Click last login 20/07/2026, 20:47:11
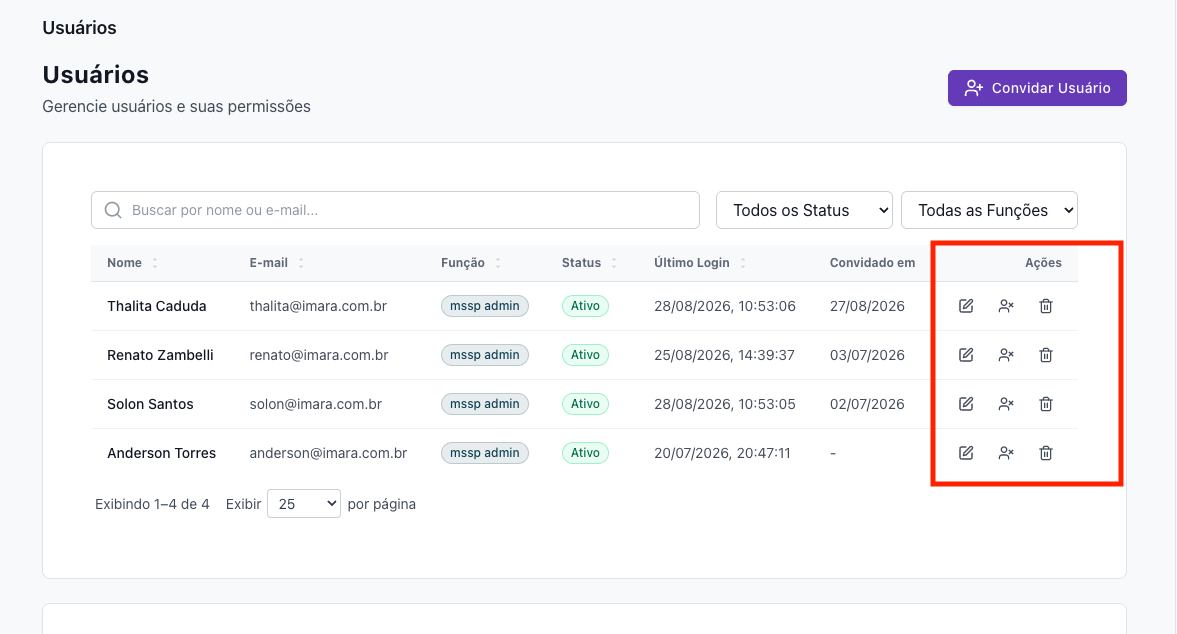1177x634 pixels. pyautogui.click(x=722, y=453)
